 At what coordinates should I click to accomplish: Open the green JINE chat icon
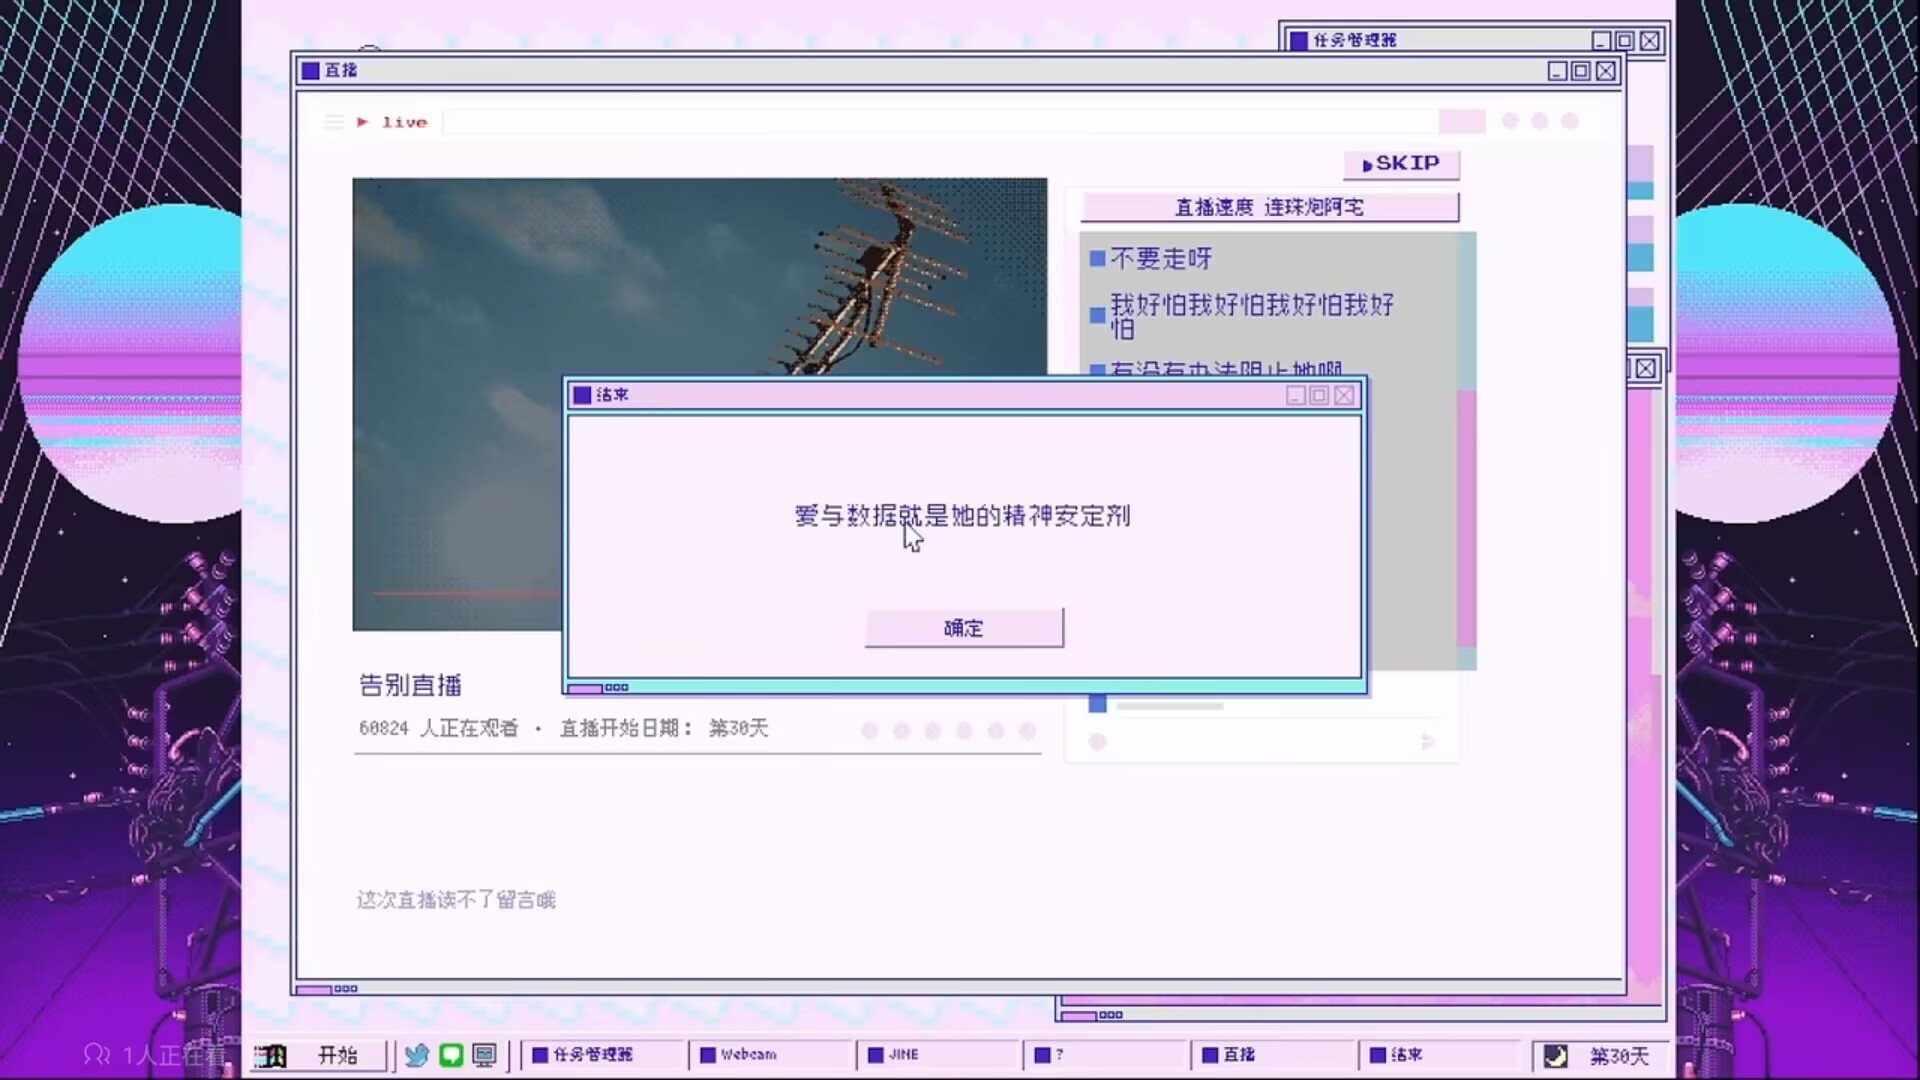451,1055
